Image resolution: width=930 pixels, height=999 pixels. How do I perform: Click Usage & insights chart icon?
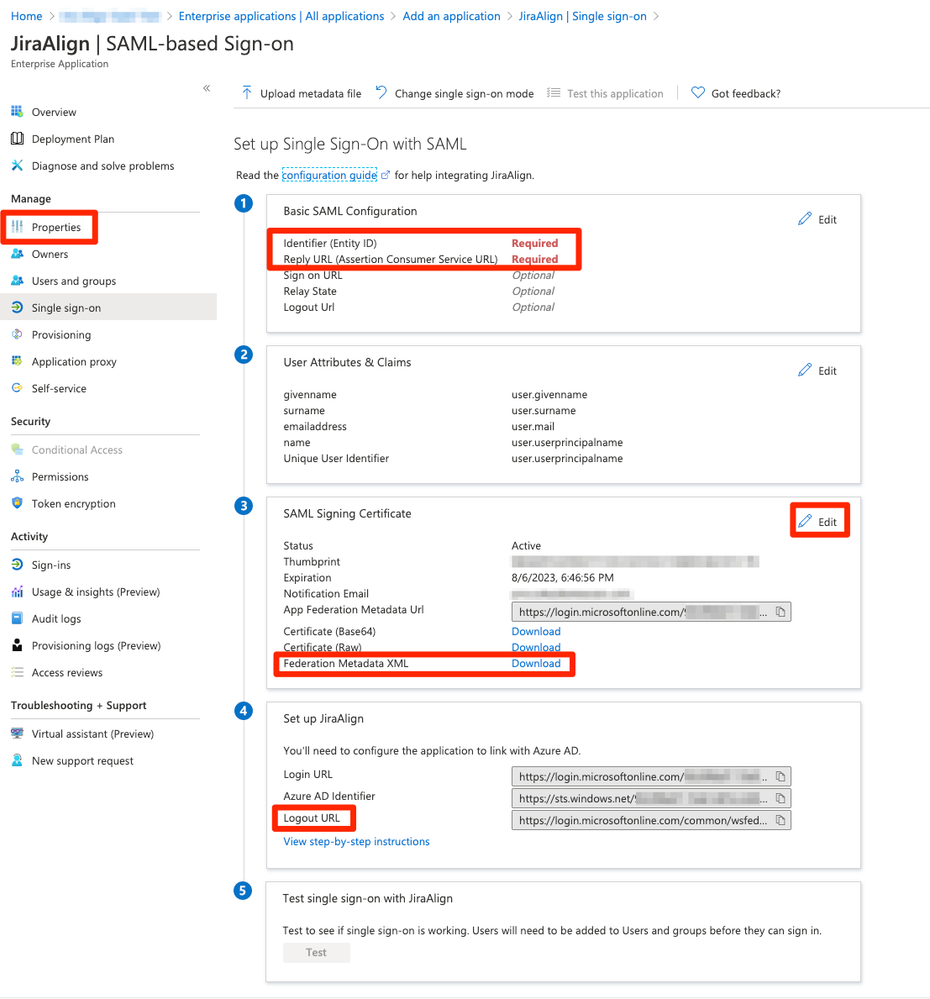17,591
